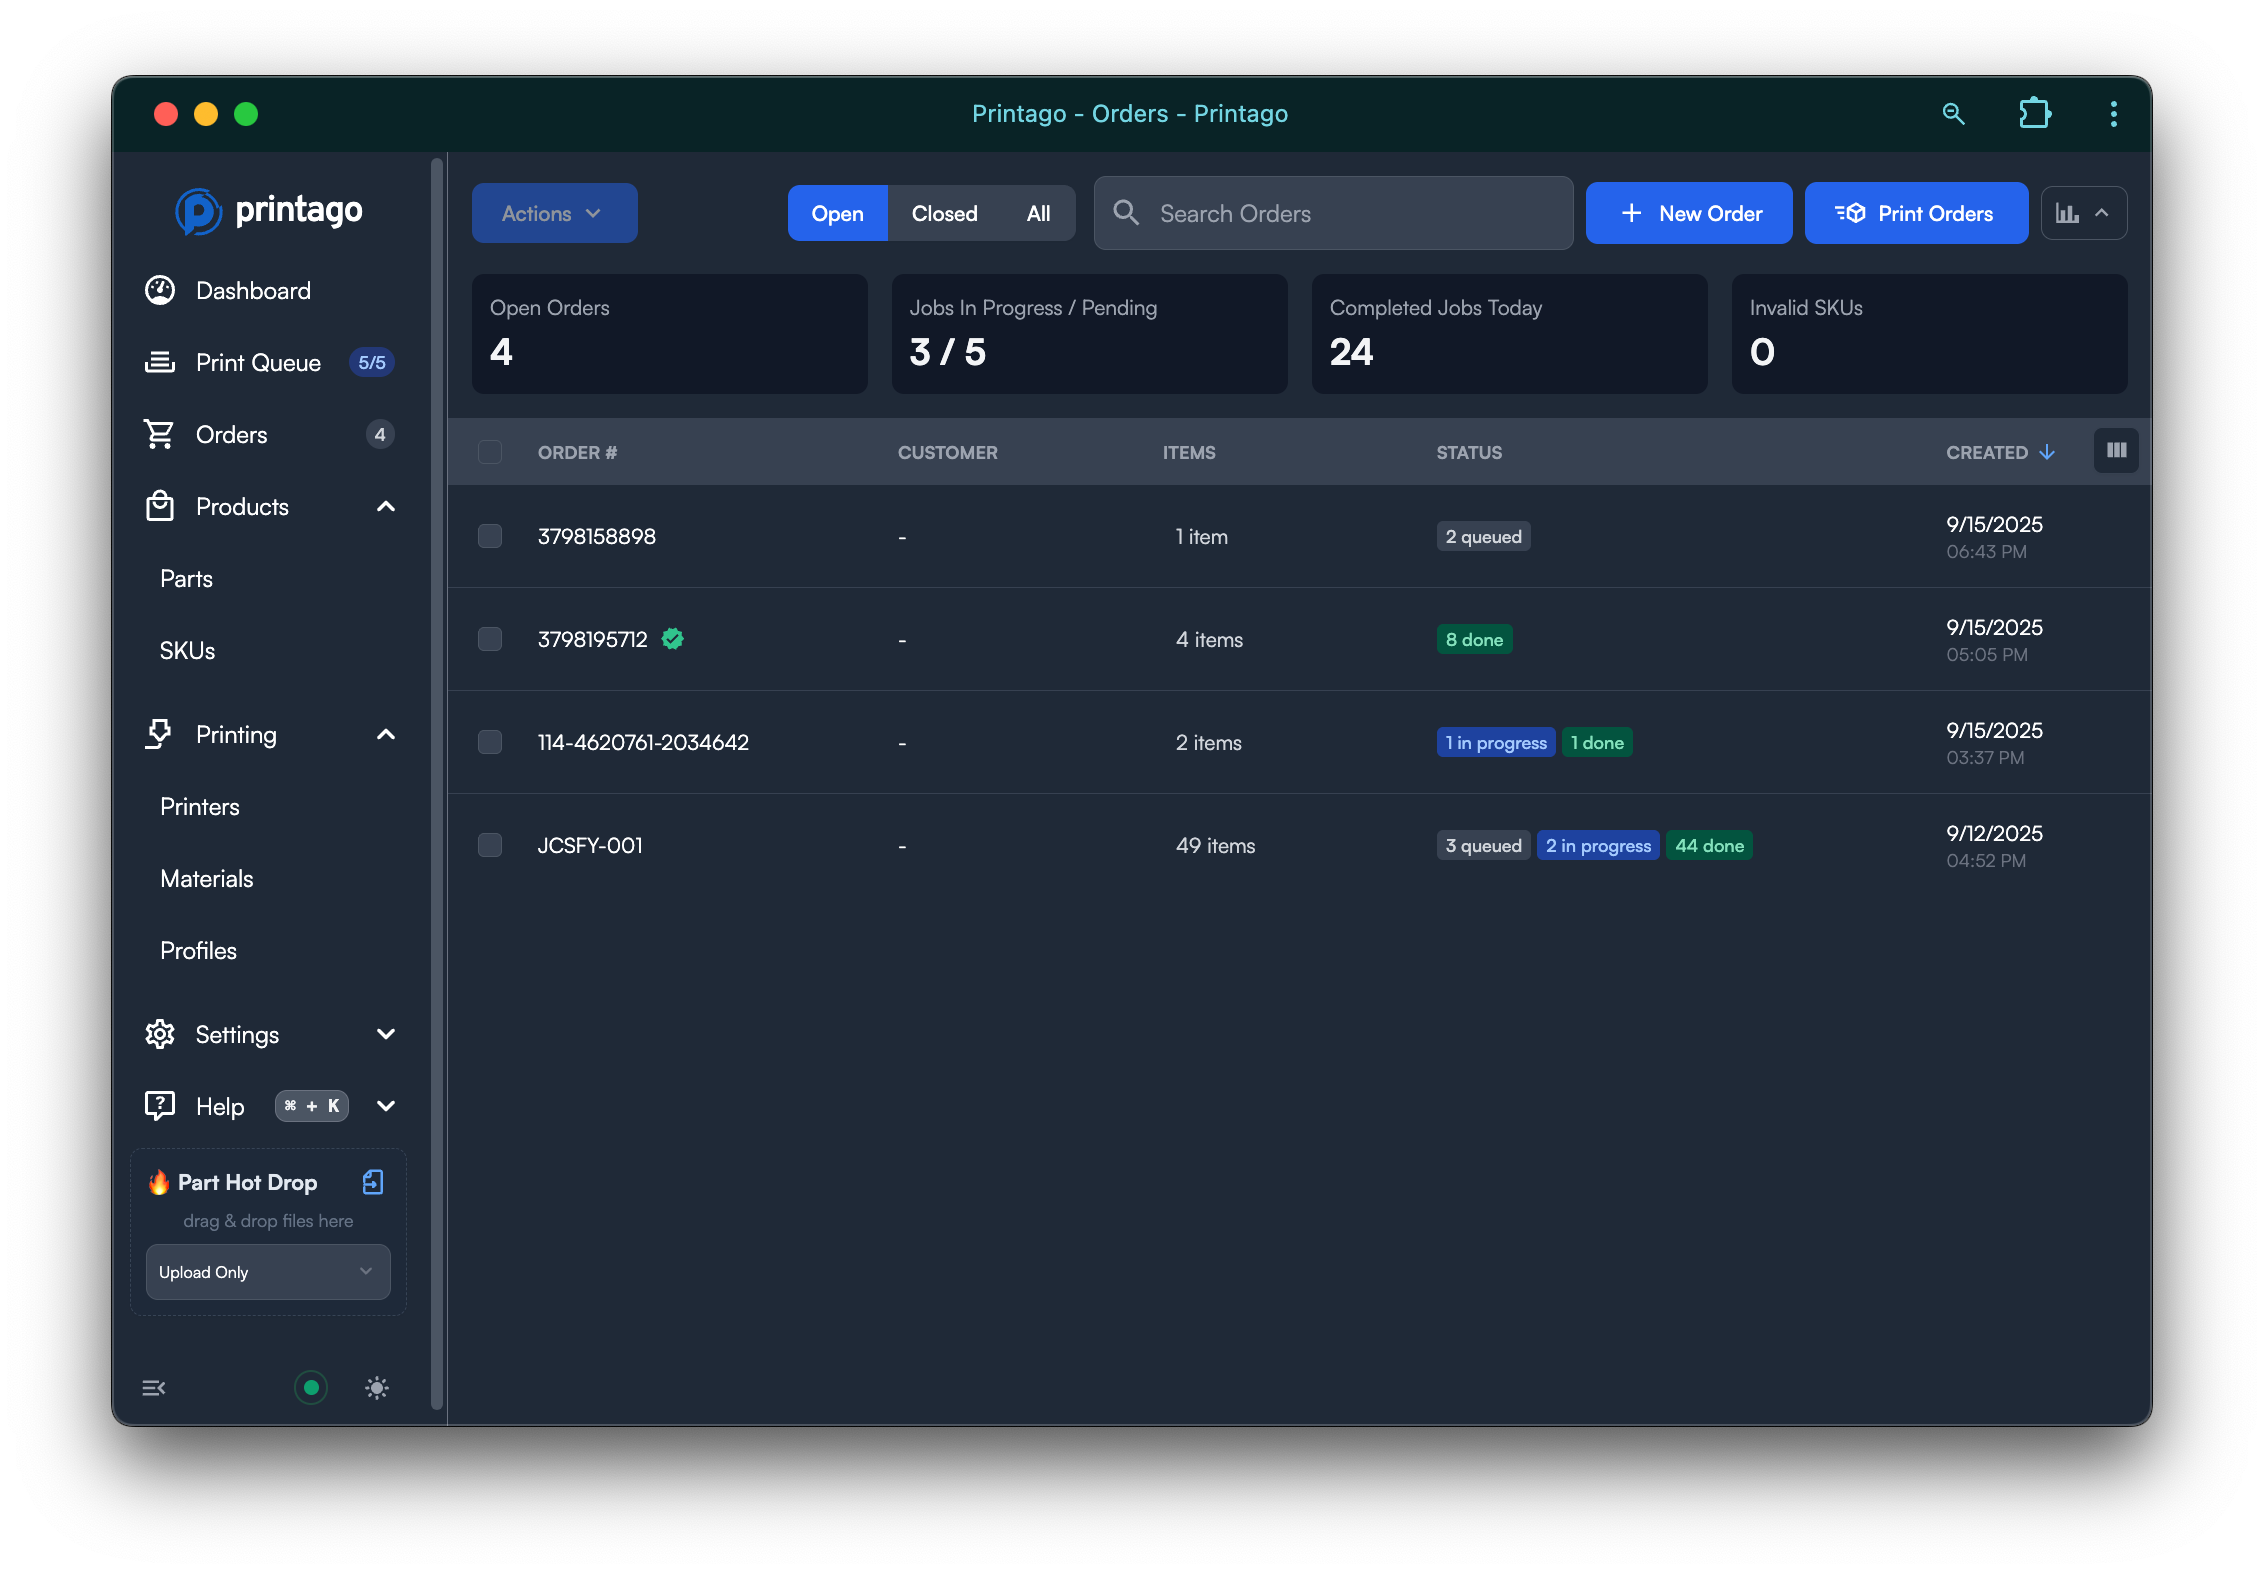Click the green connection status indicator
Viewport: 2264px width, 1574px height.
(x=311, y=1387)
